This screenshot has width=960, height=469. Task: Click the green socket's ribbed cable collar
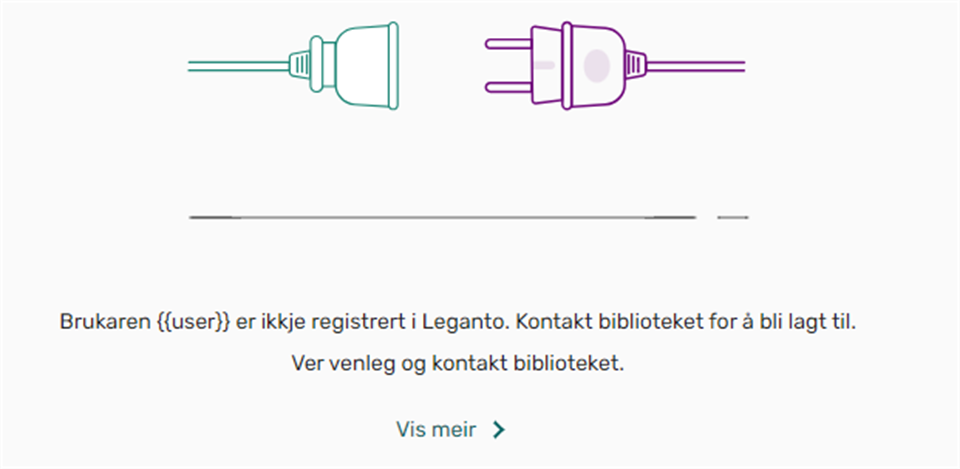pos(303,65)
